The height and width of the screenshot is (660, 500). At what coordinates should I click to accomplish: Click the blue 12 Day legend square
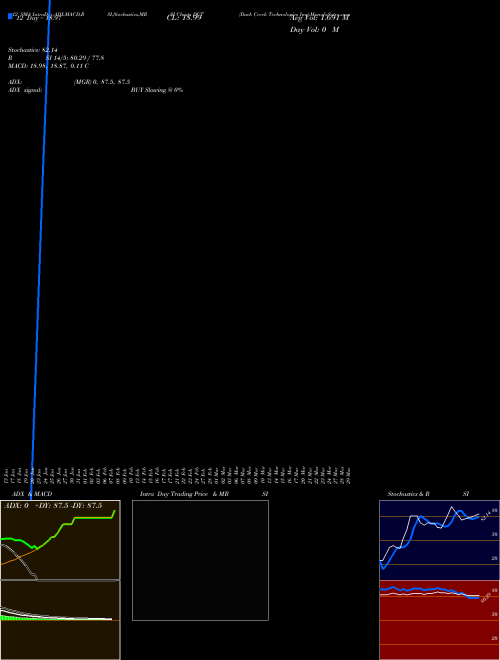tap(10, 16)
